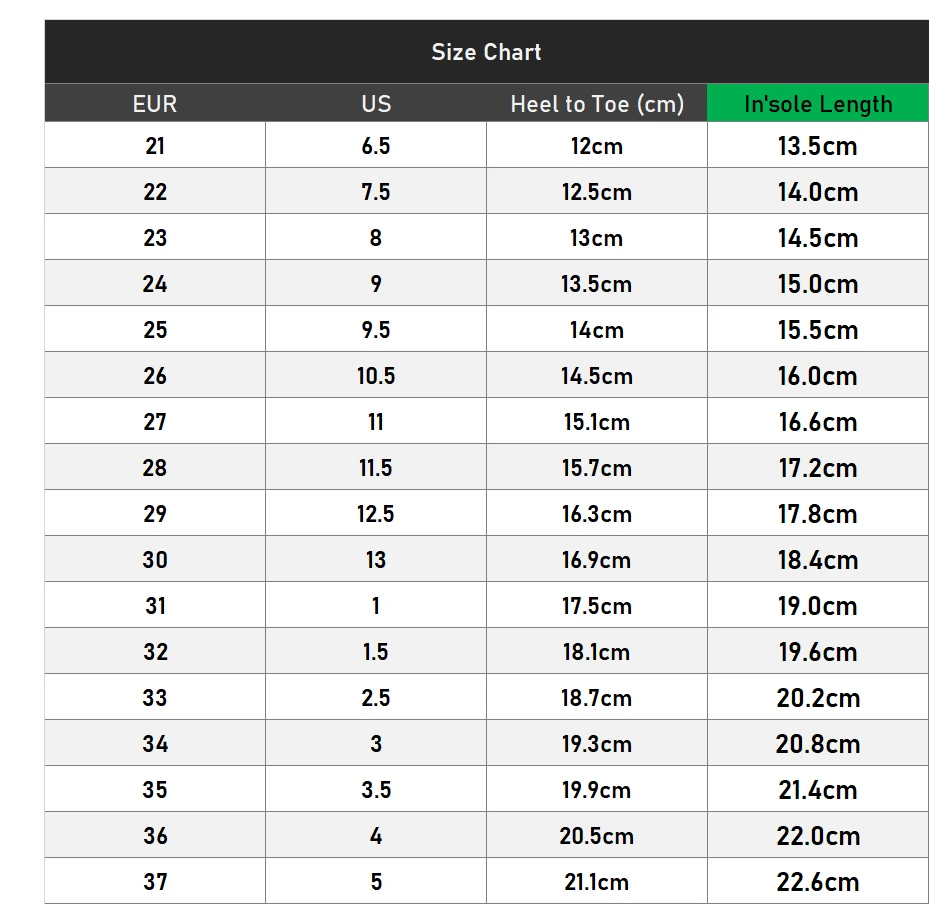The height and width of the screenshot is (923, 950).
Task: Select EUR size 21 cell
Action: [x=155, y=145]
